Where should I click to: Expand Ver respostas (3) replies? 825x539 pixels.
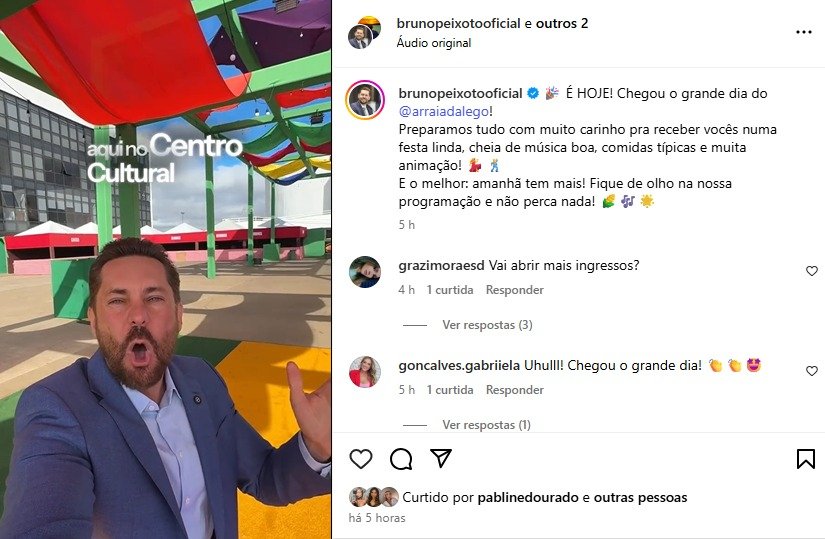click(487, 325)
